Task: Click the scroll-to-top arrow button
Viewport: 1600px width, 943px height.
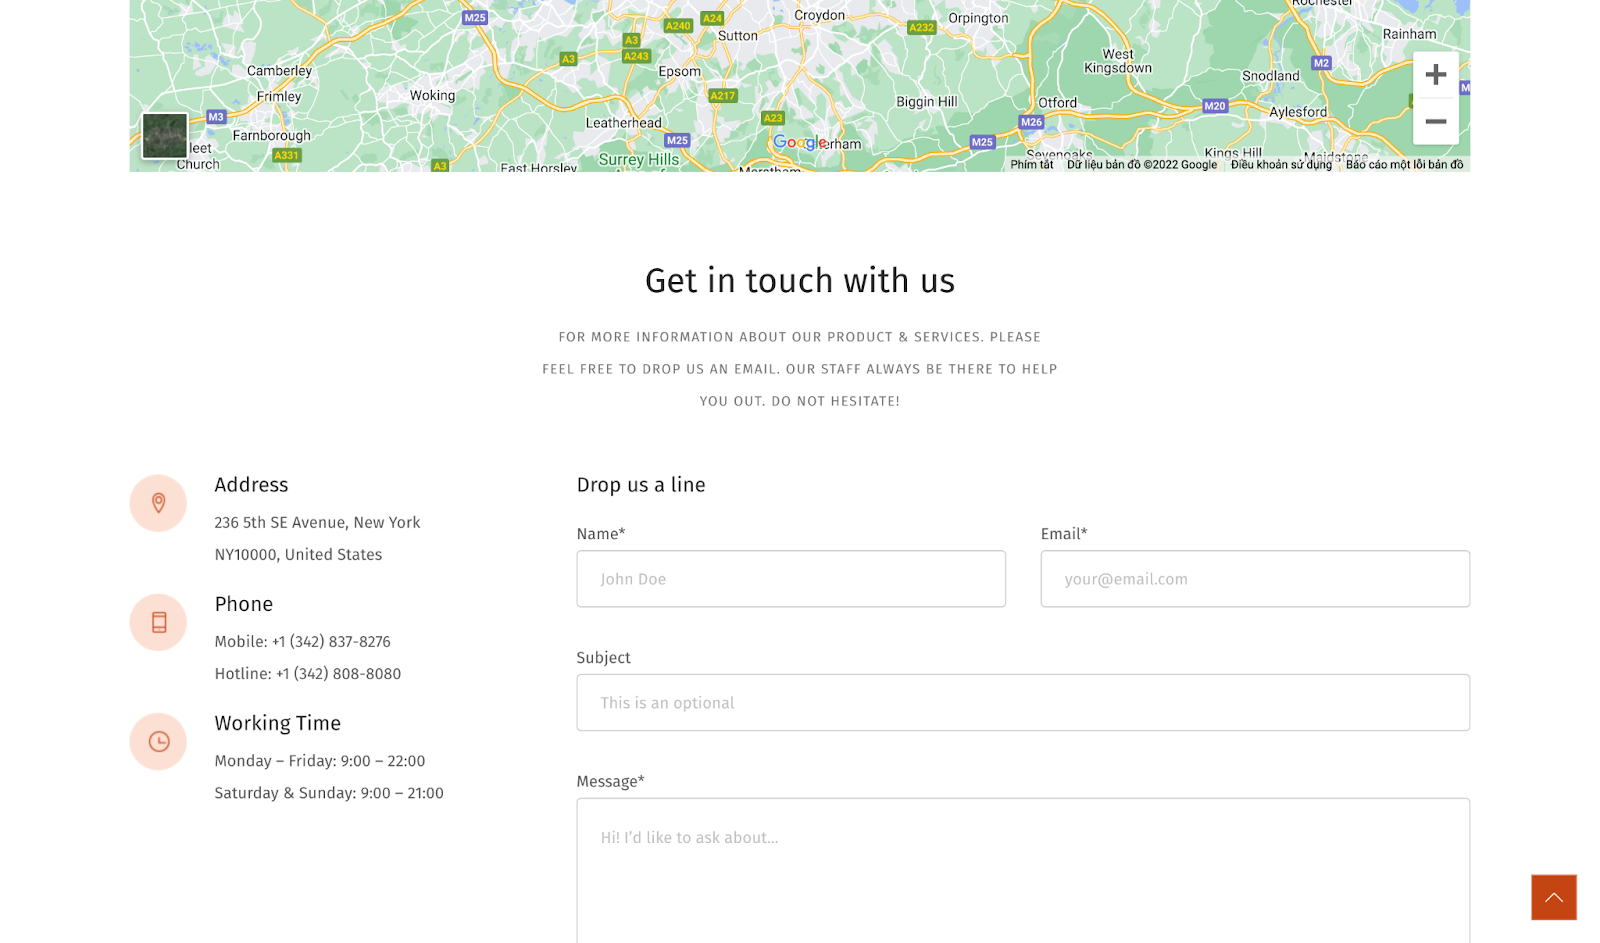Action: [1553, 897]
